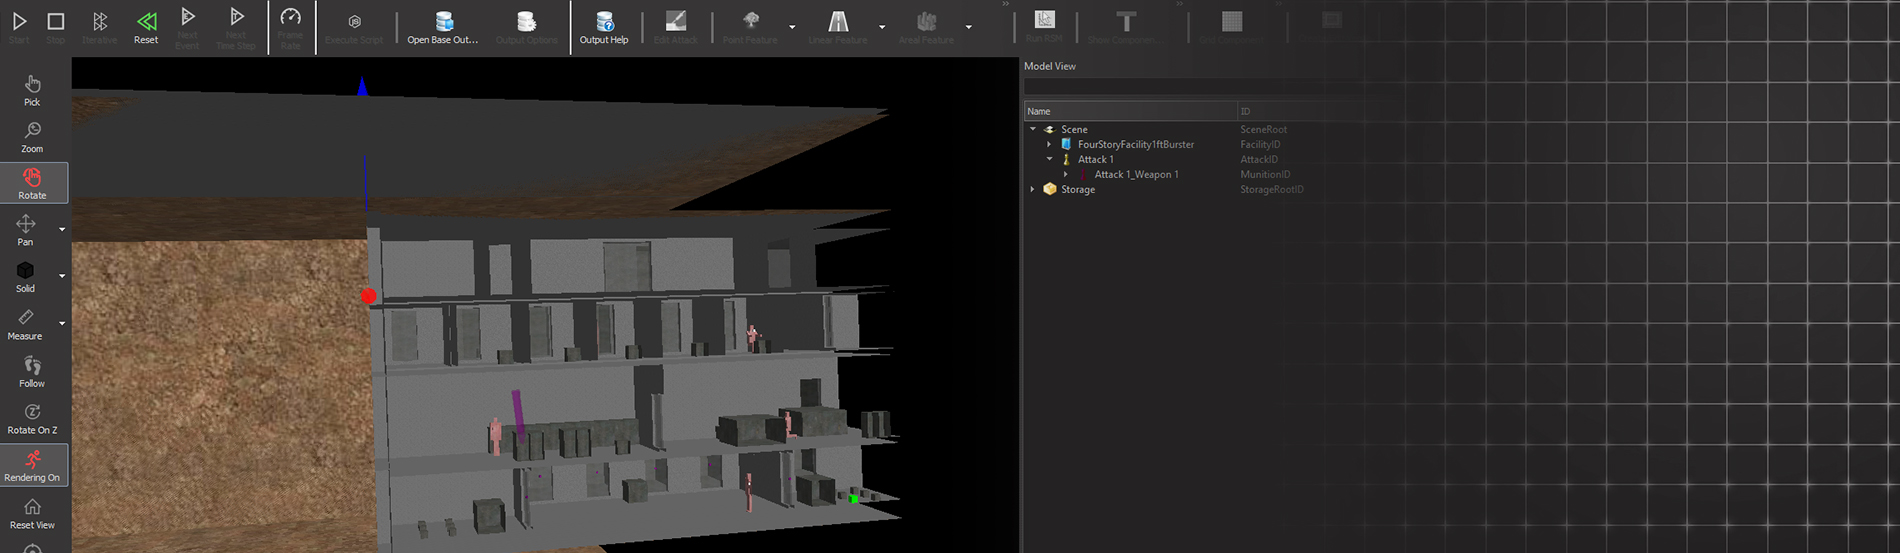This screenshot has width=1900, height=553.
Task: Select the Iterative run button
Action: point(99,27)
